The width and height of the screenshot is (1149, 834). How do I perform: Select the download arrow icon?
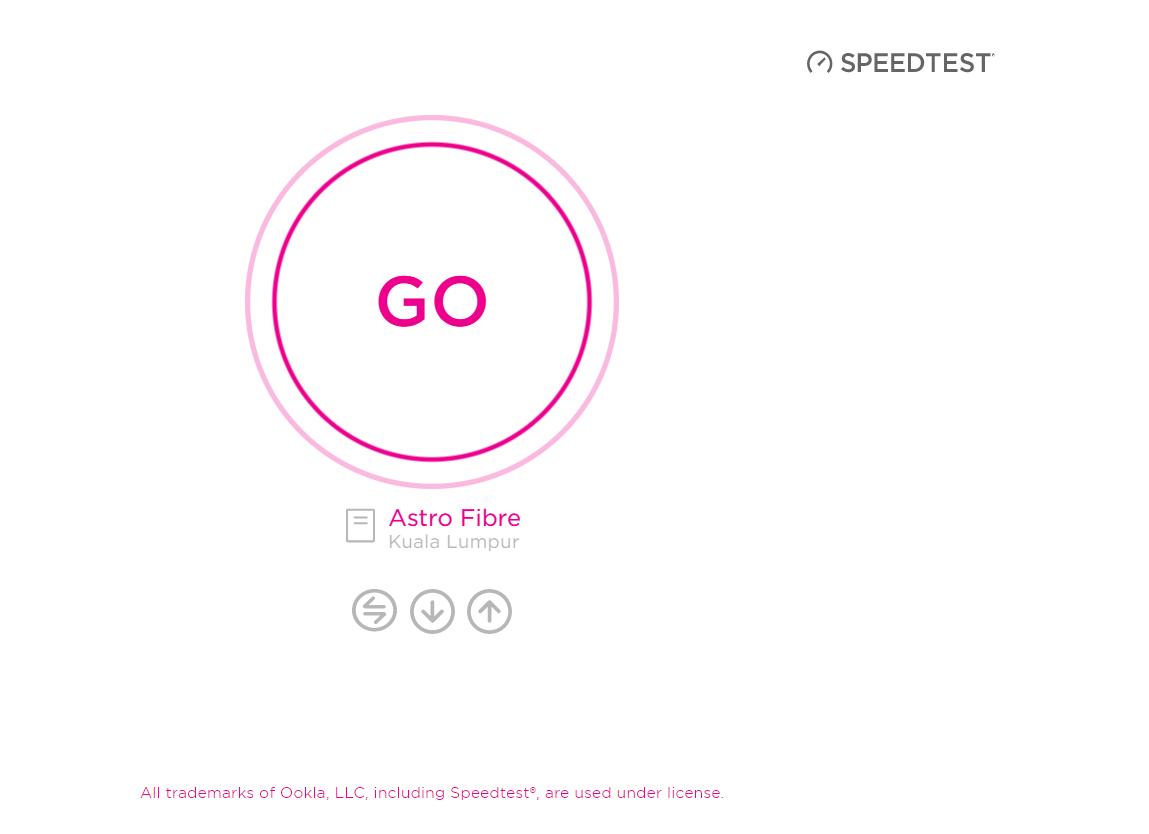pos(432,611)
